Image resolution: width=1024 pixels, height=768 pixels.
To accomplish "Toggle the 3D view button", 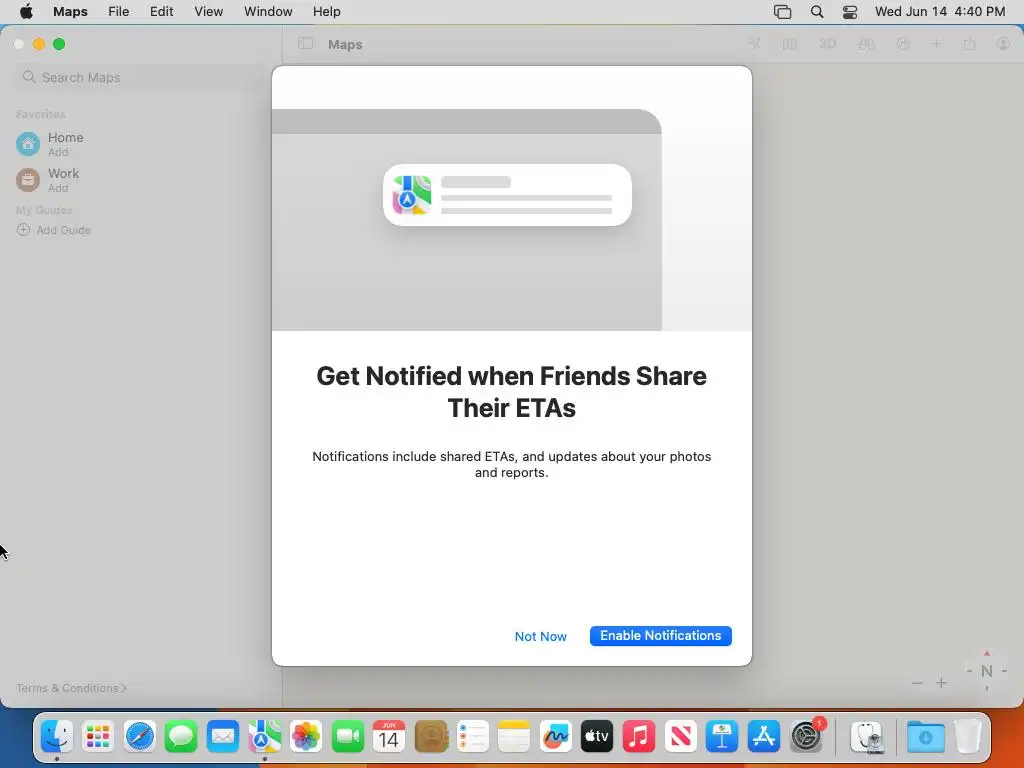I will [x=827, y=44].
